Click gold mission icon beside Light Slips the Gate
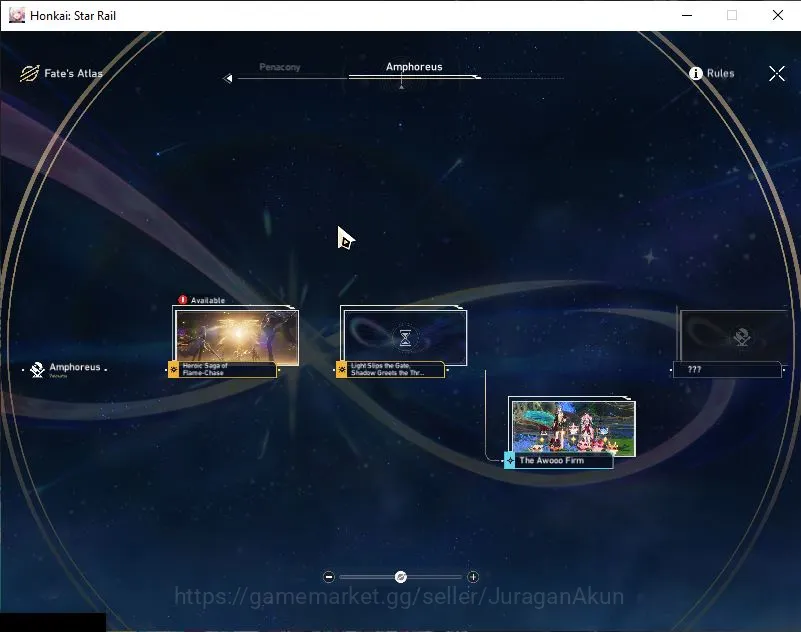 pyautogui.click(x=341, y=369)
